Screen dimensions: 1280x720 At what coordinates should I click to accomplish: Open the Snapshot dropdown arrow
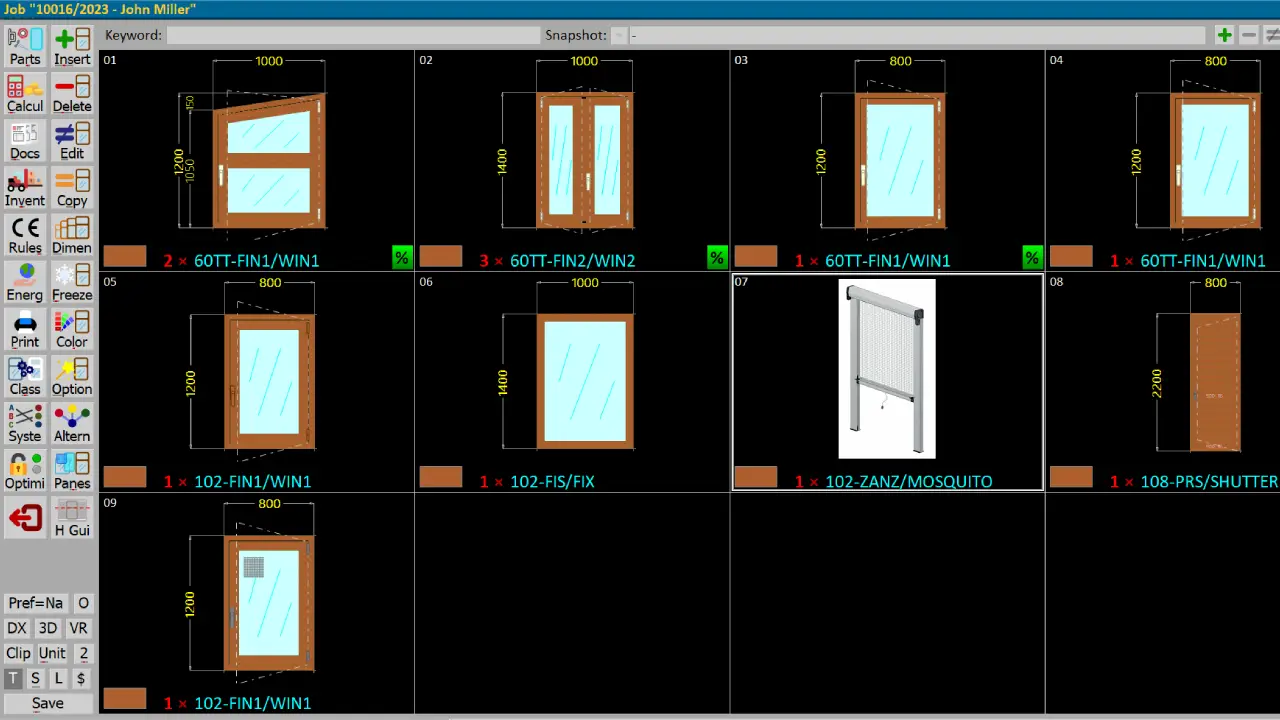click(x=619, y=35)
